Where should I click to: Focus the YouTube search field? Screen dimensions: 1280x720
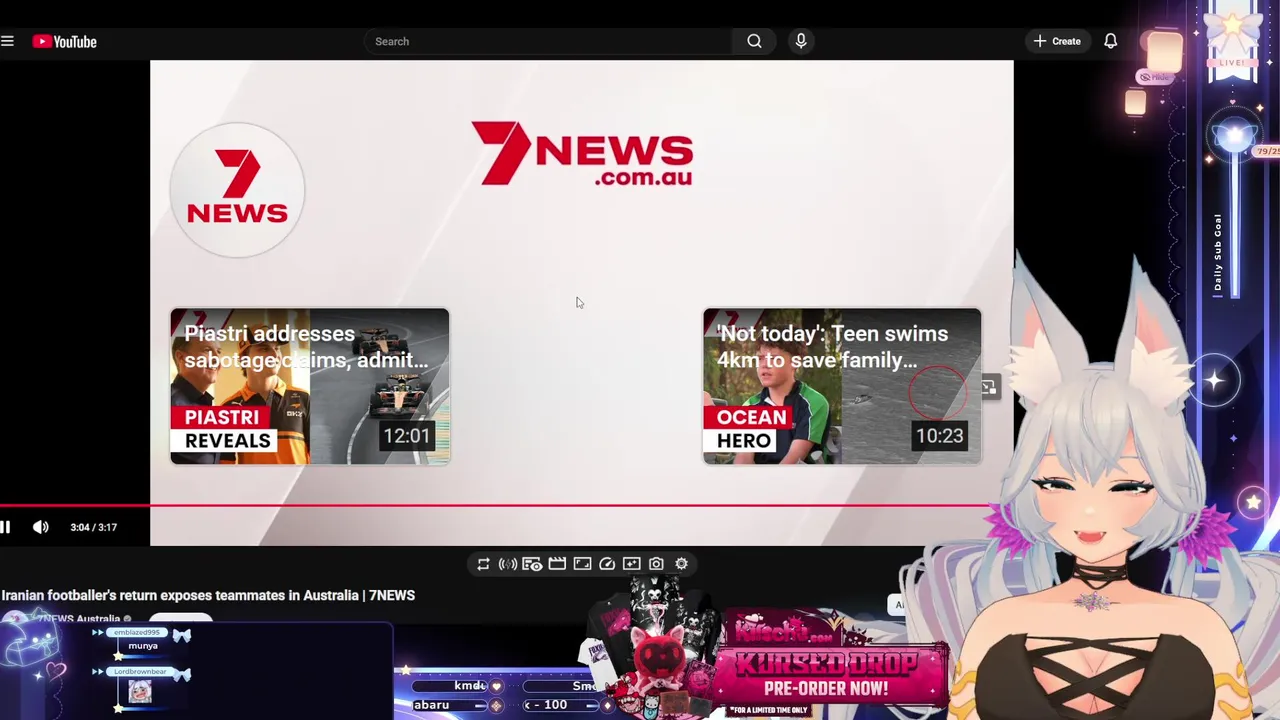[x=548, y=41]
